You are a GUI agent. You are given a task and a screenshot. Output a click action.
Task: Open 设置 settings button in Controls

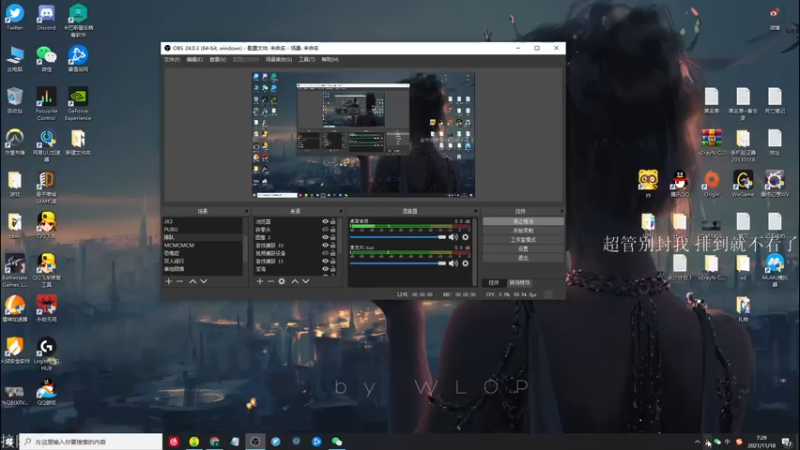point(523,249)
